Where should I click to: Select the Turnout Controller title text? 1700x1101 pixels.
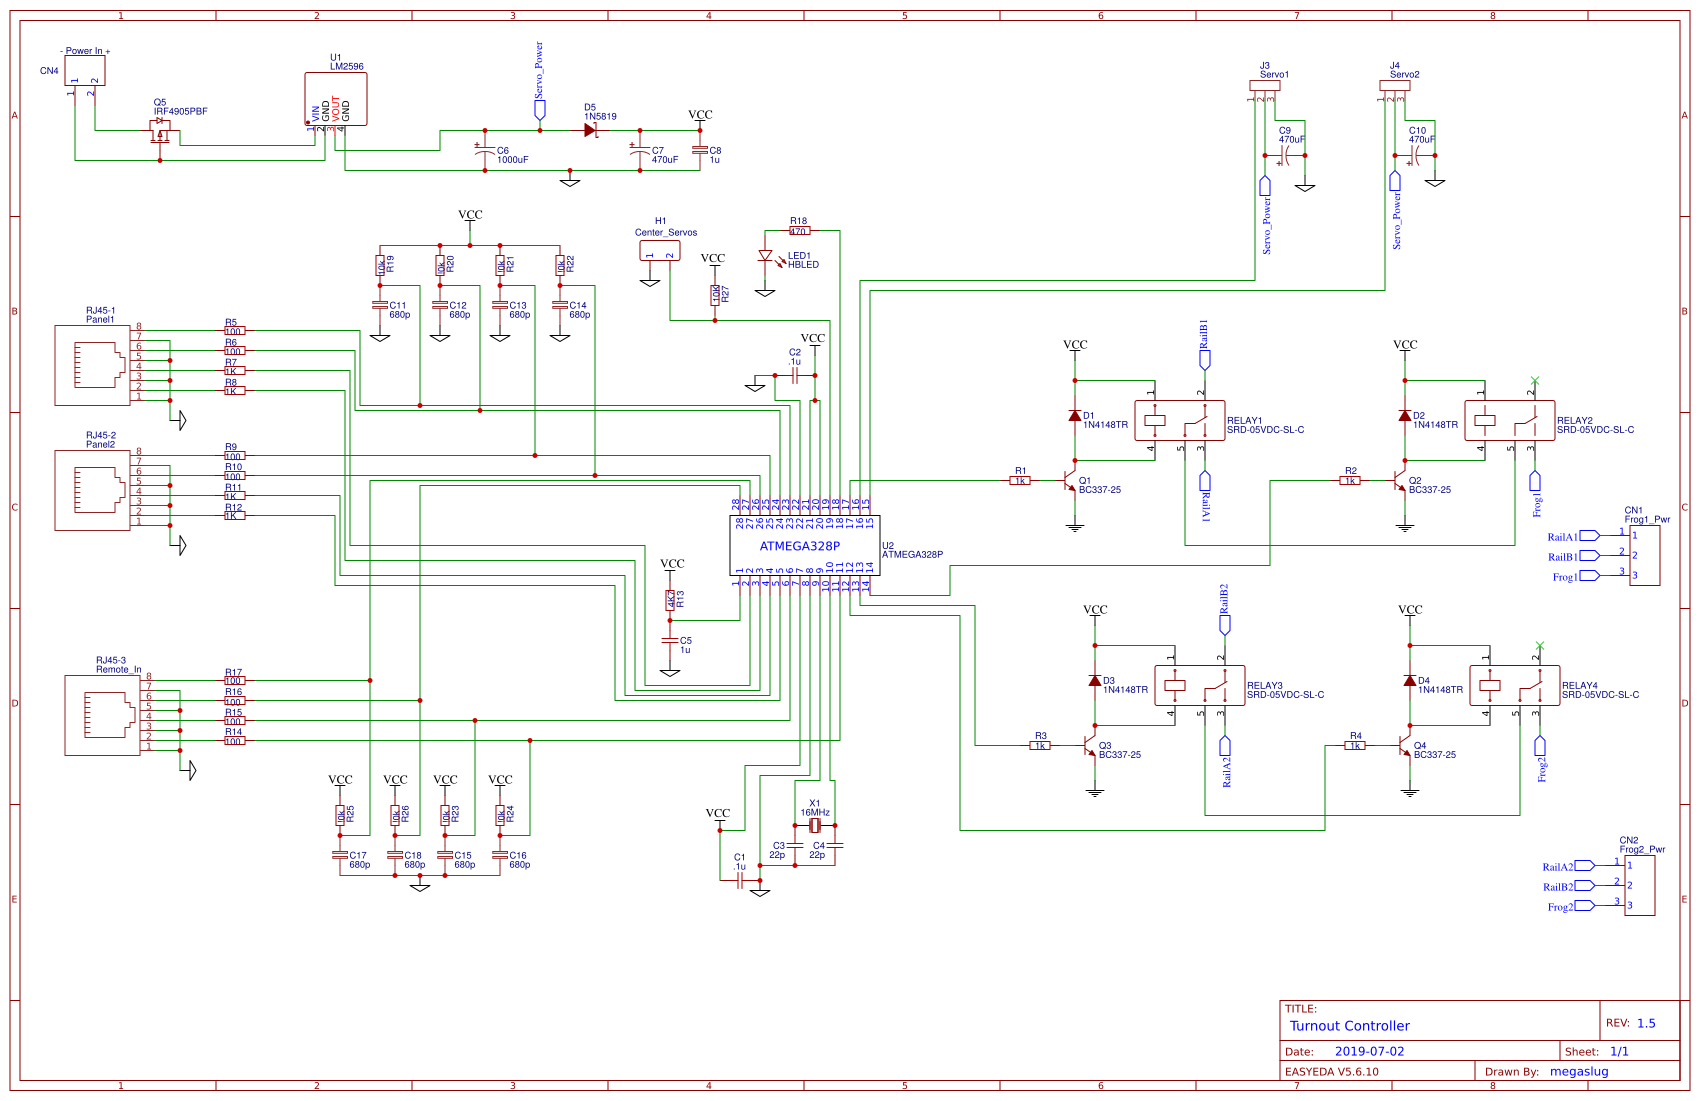pos(1349,1026)
